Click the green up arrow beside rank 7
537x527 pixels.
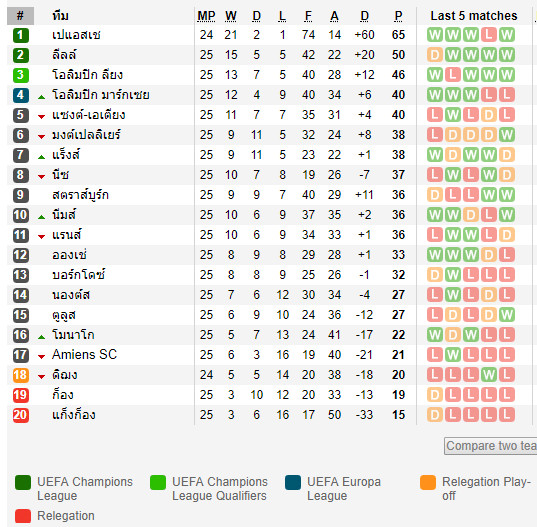tap(41, 157)
